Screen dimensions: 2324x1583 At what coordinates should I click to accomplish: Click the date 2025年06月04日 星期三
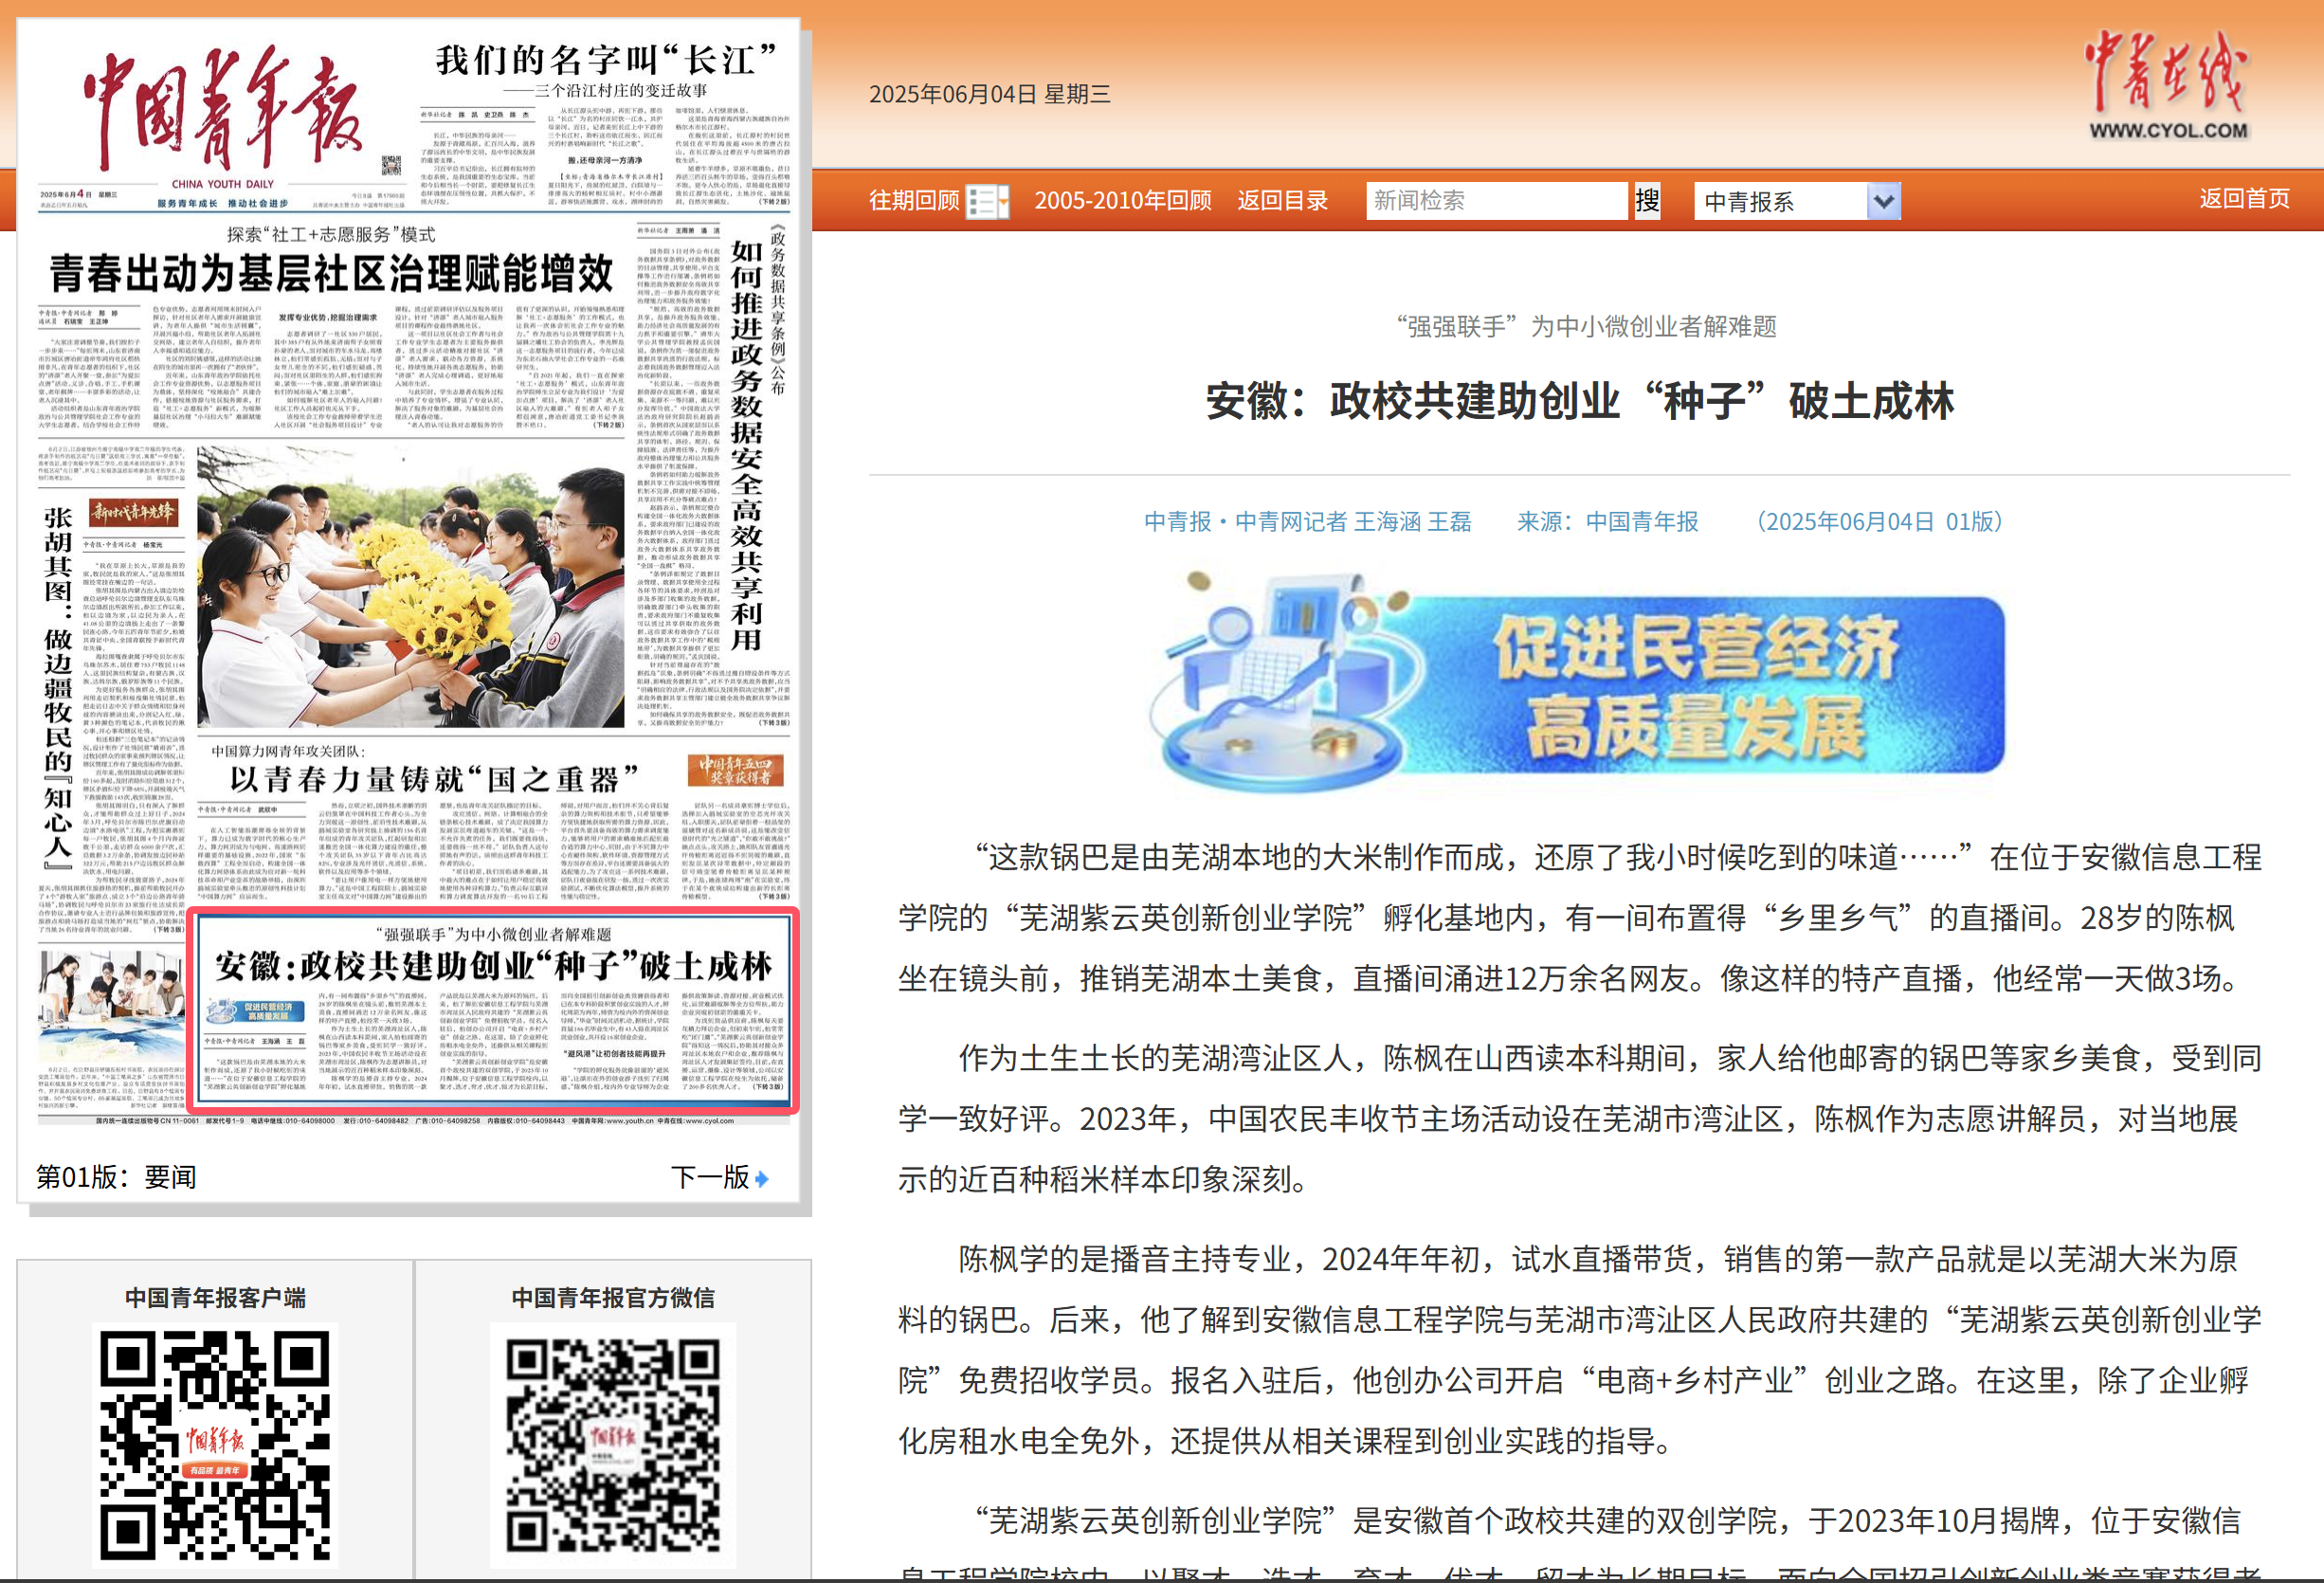coord(989,94)
